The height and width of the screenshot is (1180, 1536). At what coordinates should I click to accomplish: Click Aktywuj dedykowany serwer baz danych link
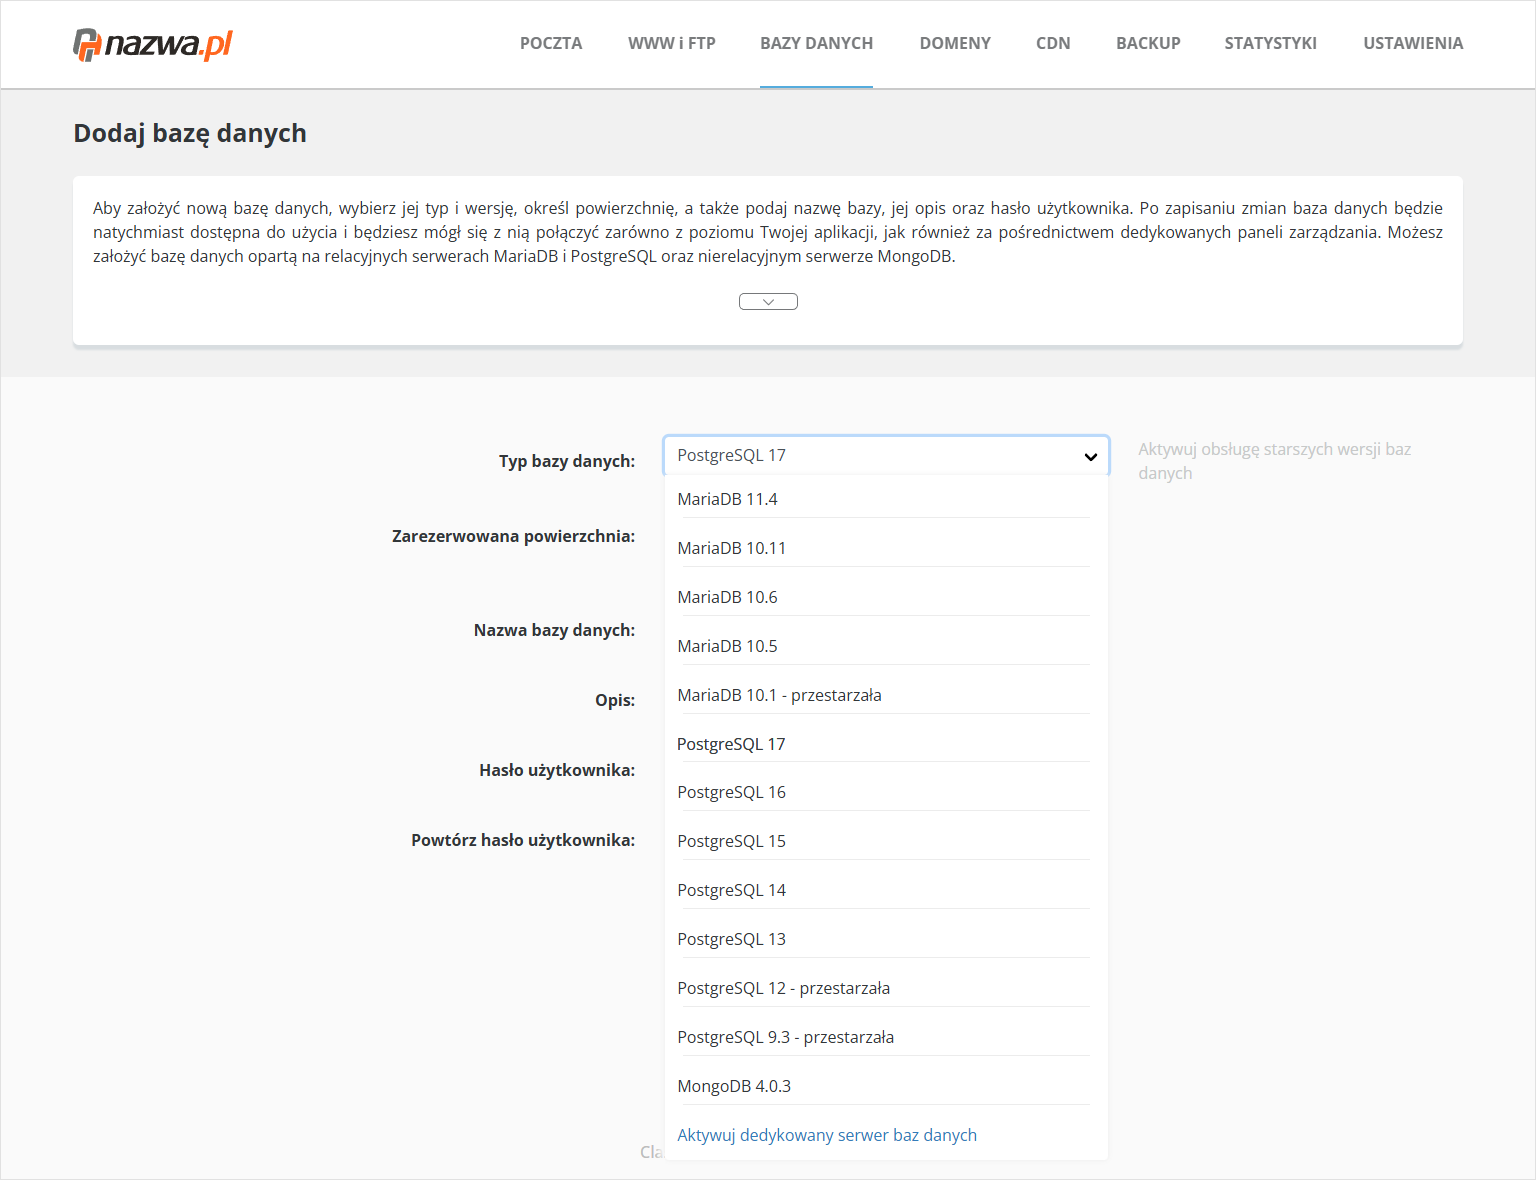pyautogui.click(x=827, y=1135)
